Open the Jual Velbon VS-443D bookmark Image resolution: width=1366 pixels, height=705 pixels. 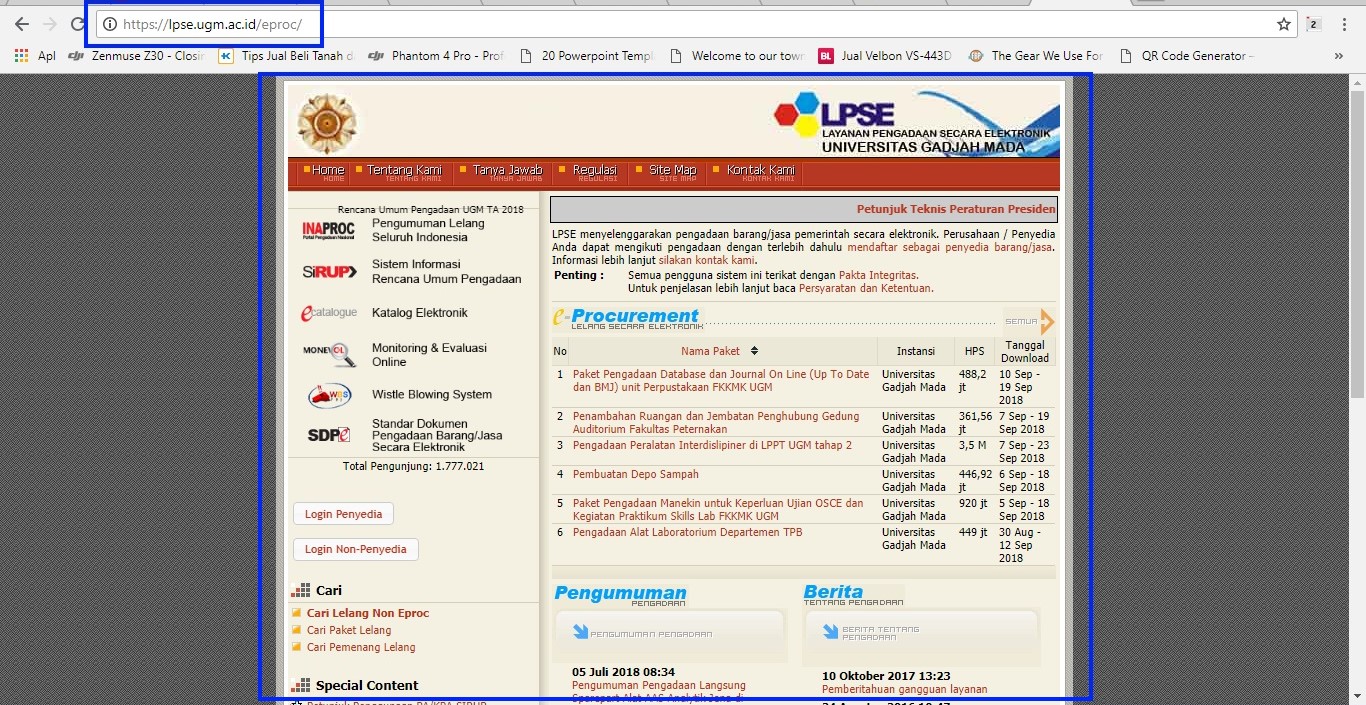click(885, 56)
